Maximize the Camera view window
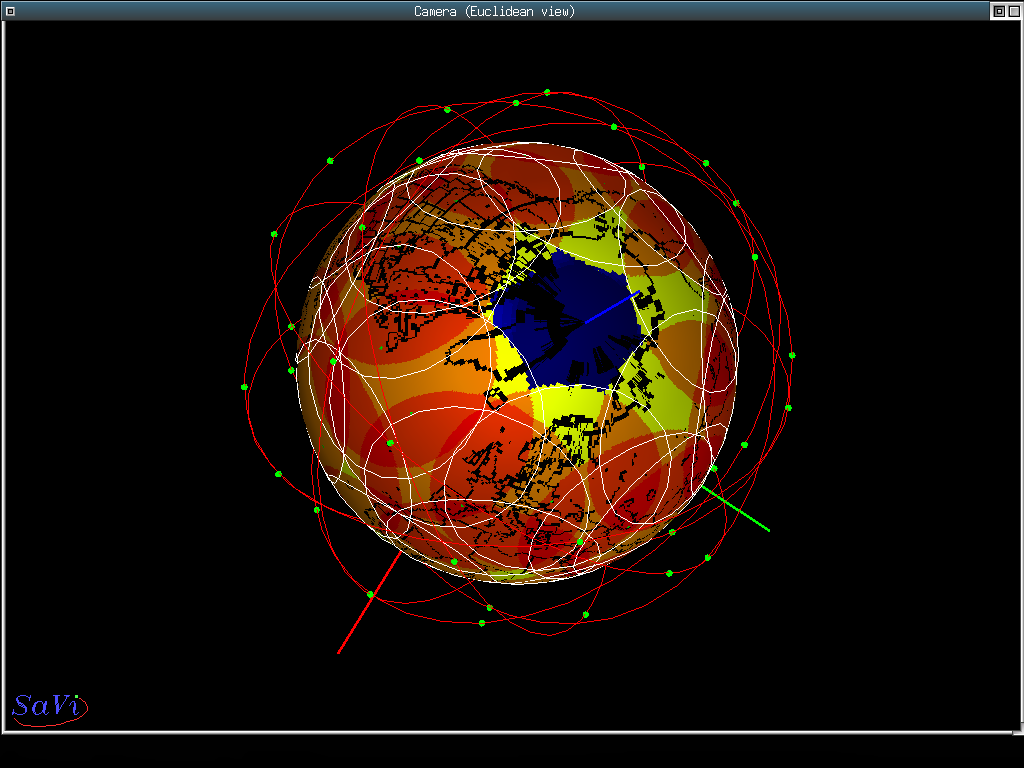Image resolution: width=1024 pixels, height=768 pixels. point(1012,11)
